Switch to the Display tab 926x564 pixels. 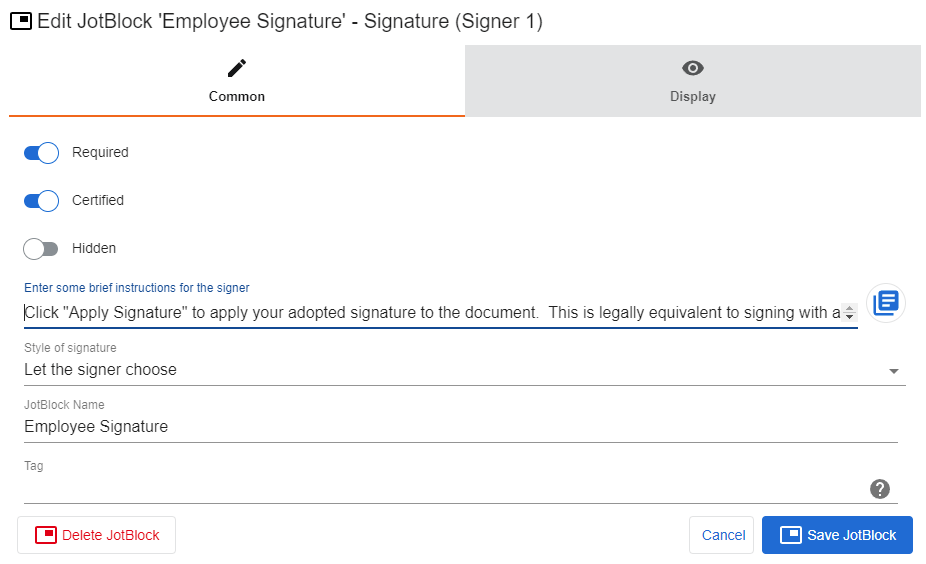pos(693,96)
